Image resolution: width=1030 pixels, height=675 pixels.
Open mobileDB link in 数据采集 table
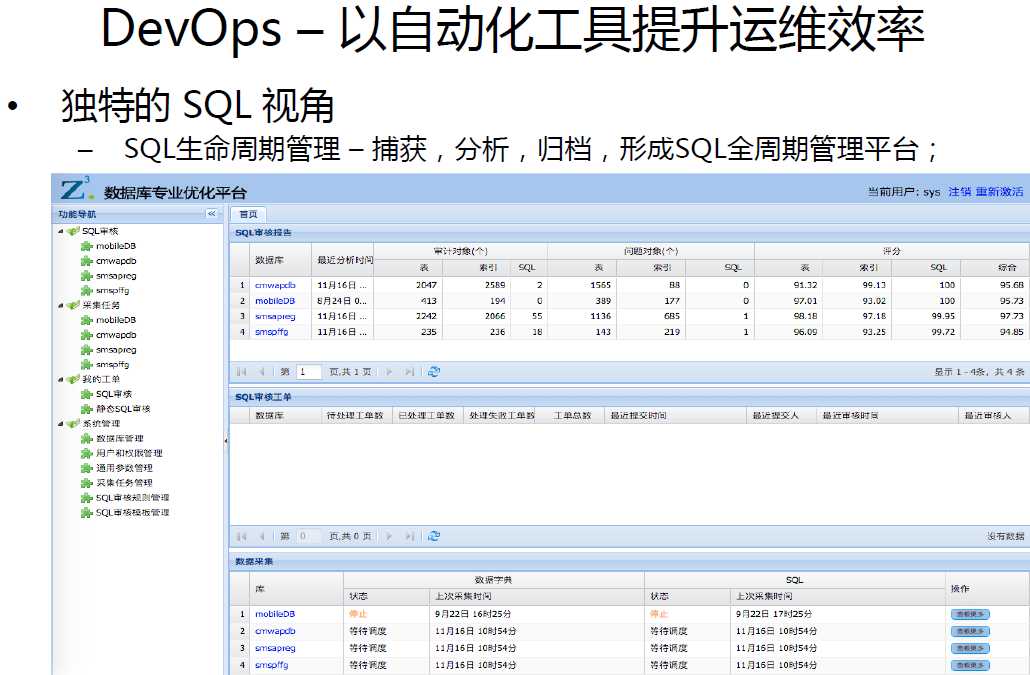tap(275, 614)
